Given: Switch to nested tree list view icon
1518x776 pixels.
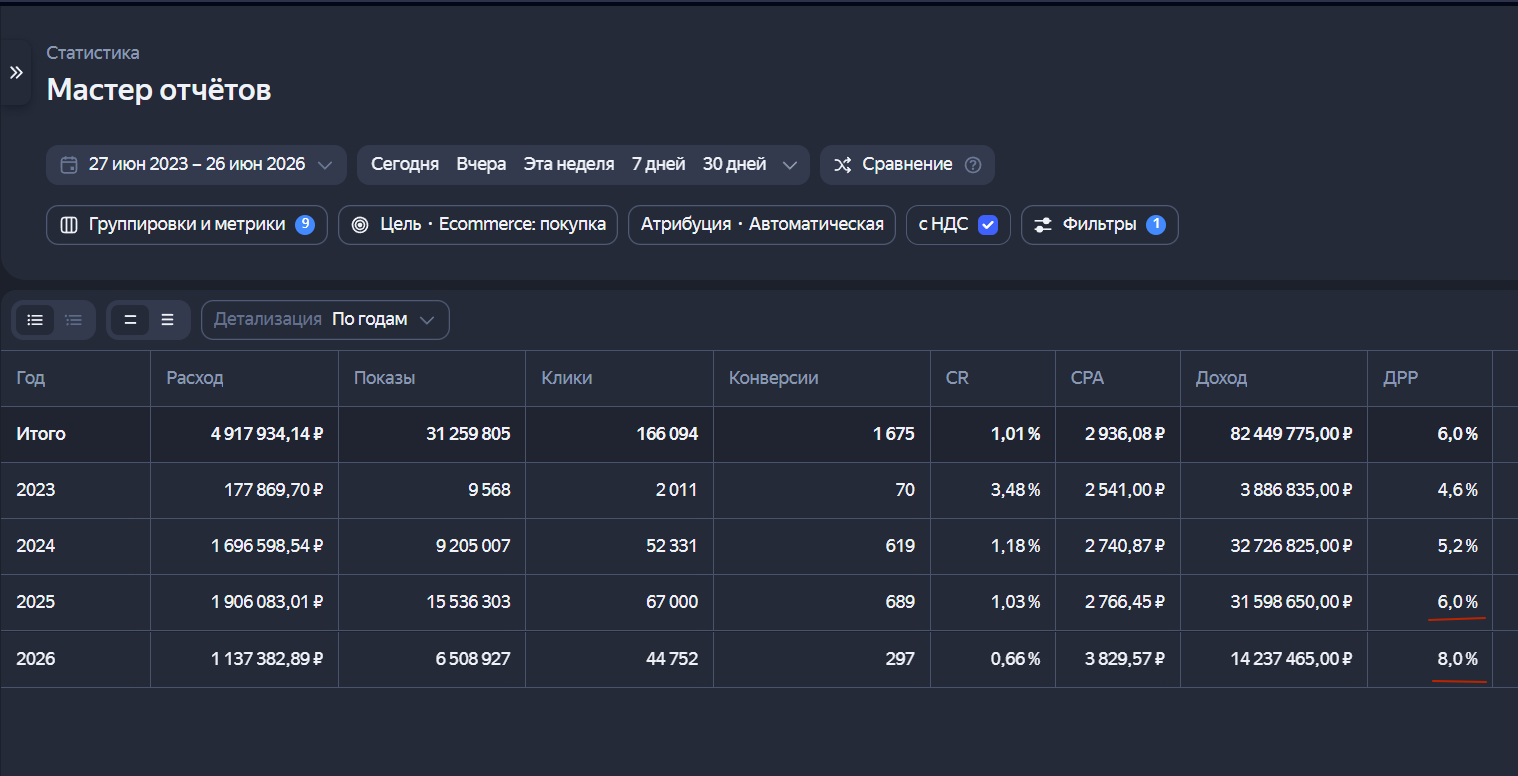Looking at the screenshot, I should (x=74, y=320).
